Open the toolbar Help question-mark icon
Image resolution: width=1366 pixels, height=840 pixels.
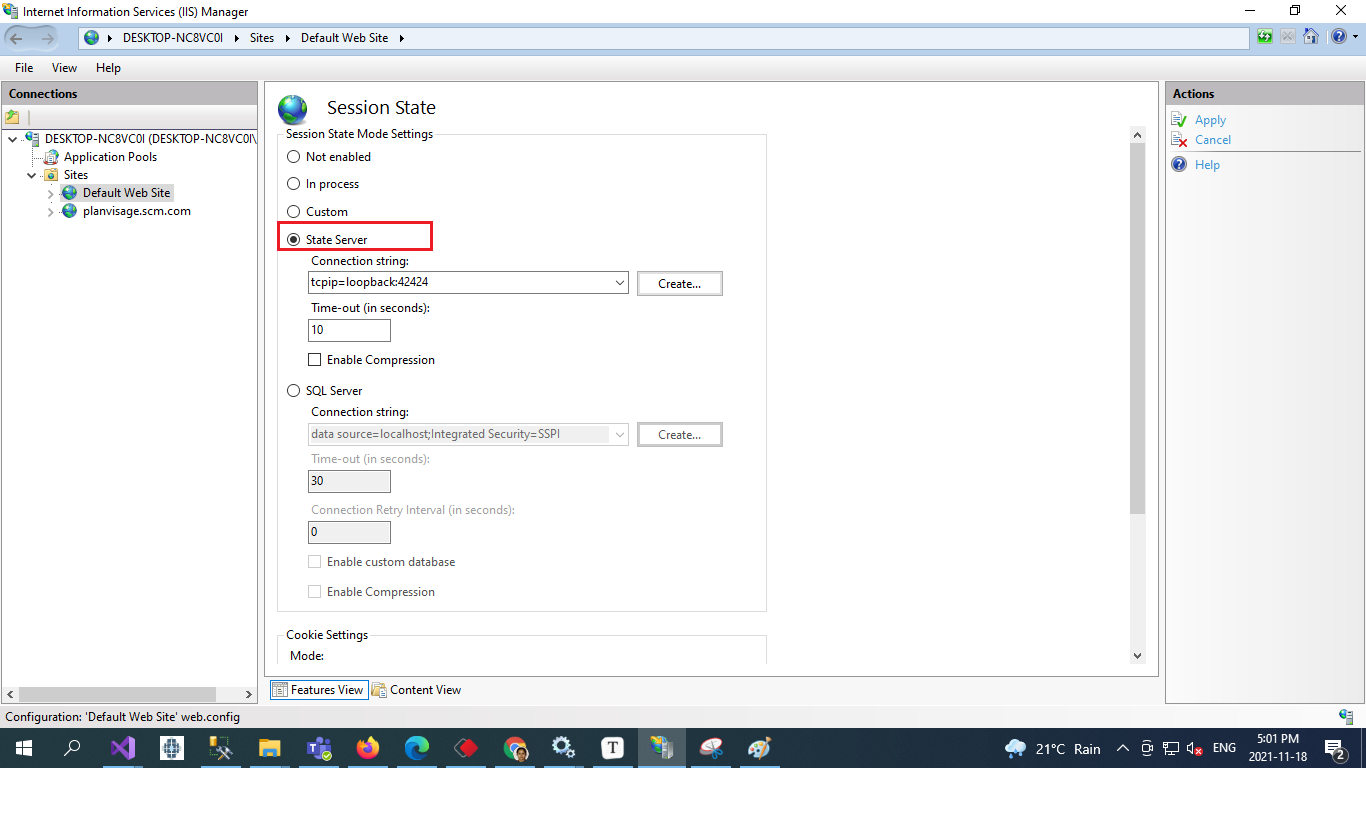(x=1338, y=37)
